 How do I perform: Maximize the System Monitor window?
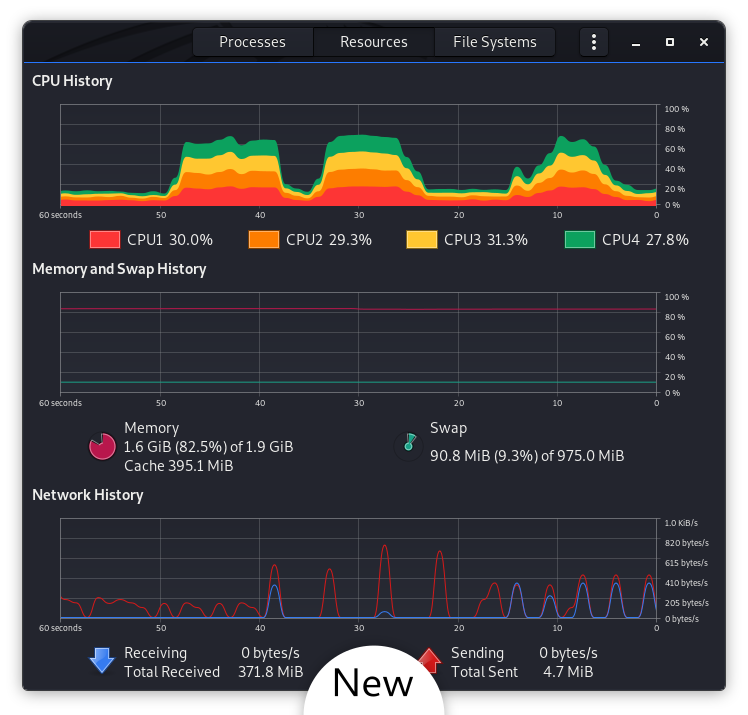(669, 42)
